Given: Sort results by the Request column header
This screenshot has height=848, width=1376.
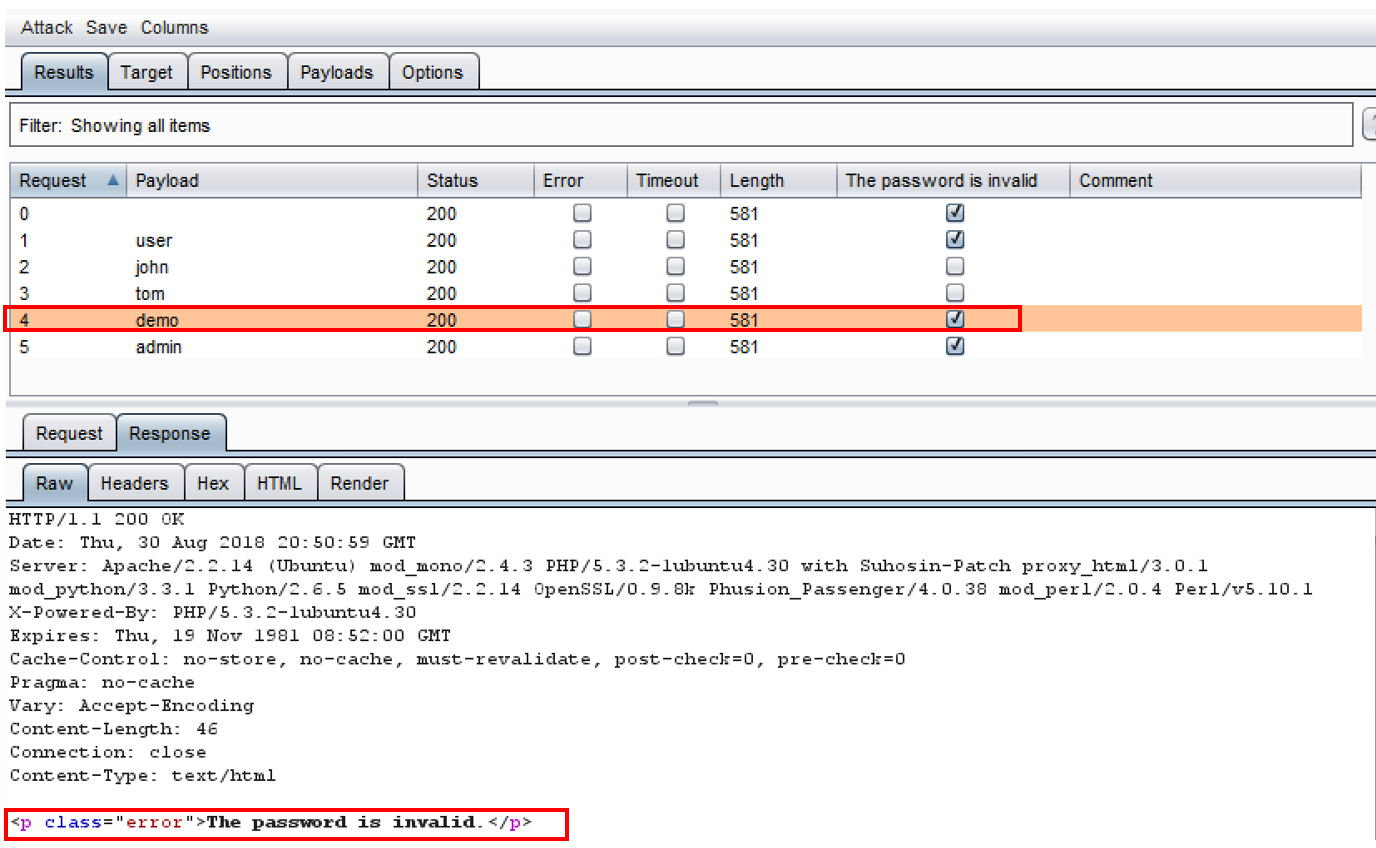Looking at the screenshot, I should pyautogui.click(x=68, y=181).
